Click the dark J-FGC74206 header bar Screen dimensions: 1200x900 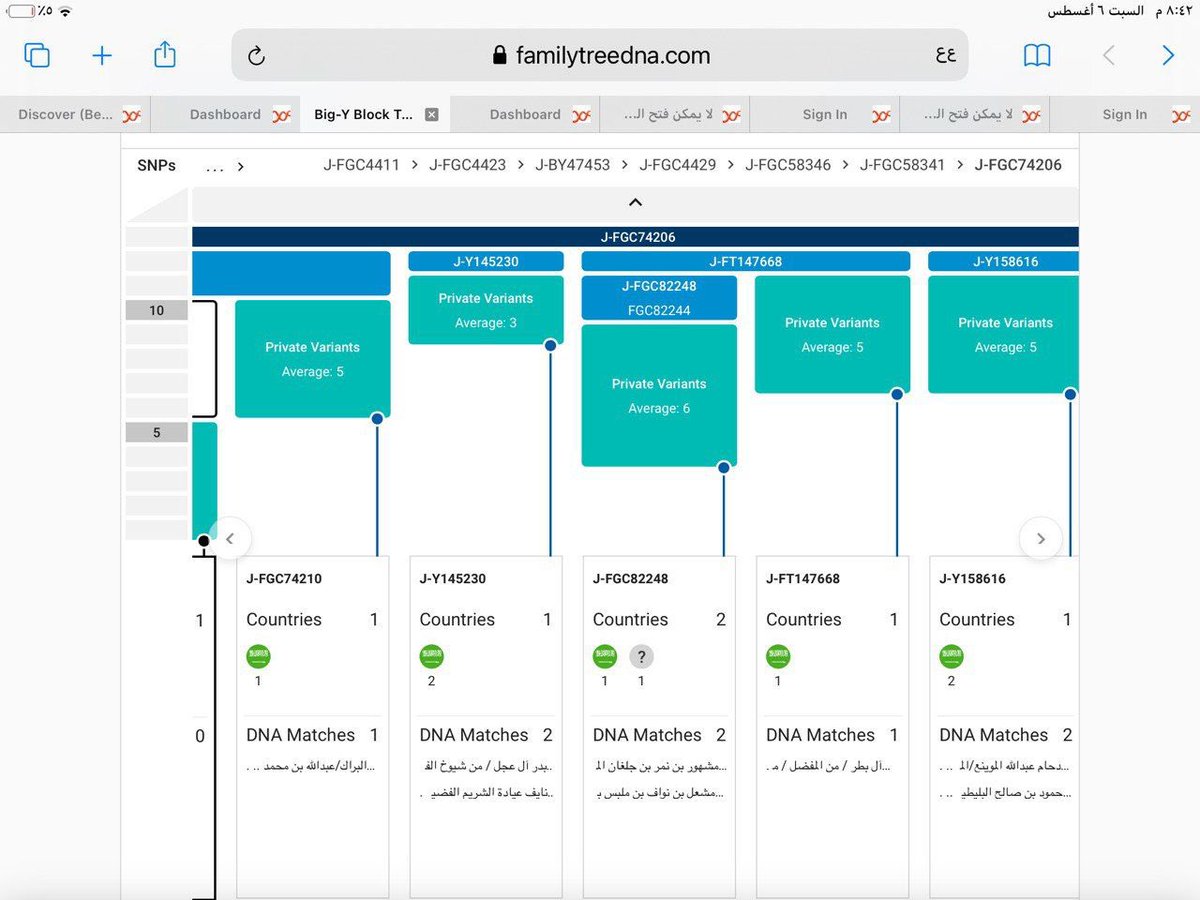(635, 237)
